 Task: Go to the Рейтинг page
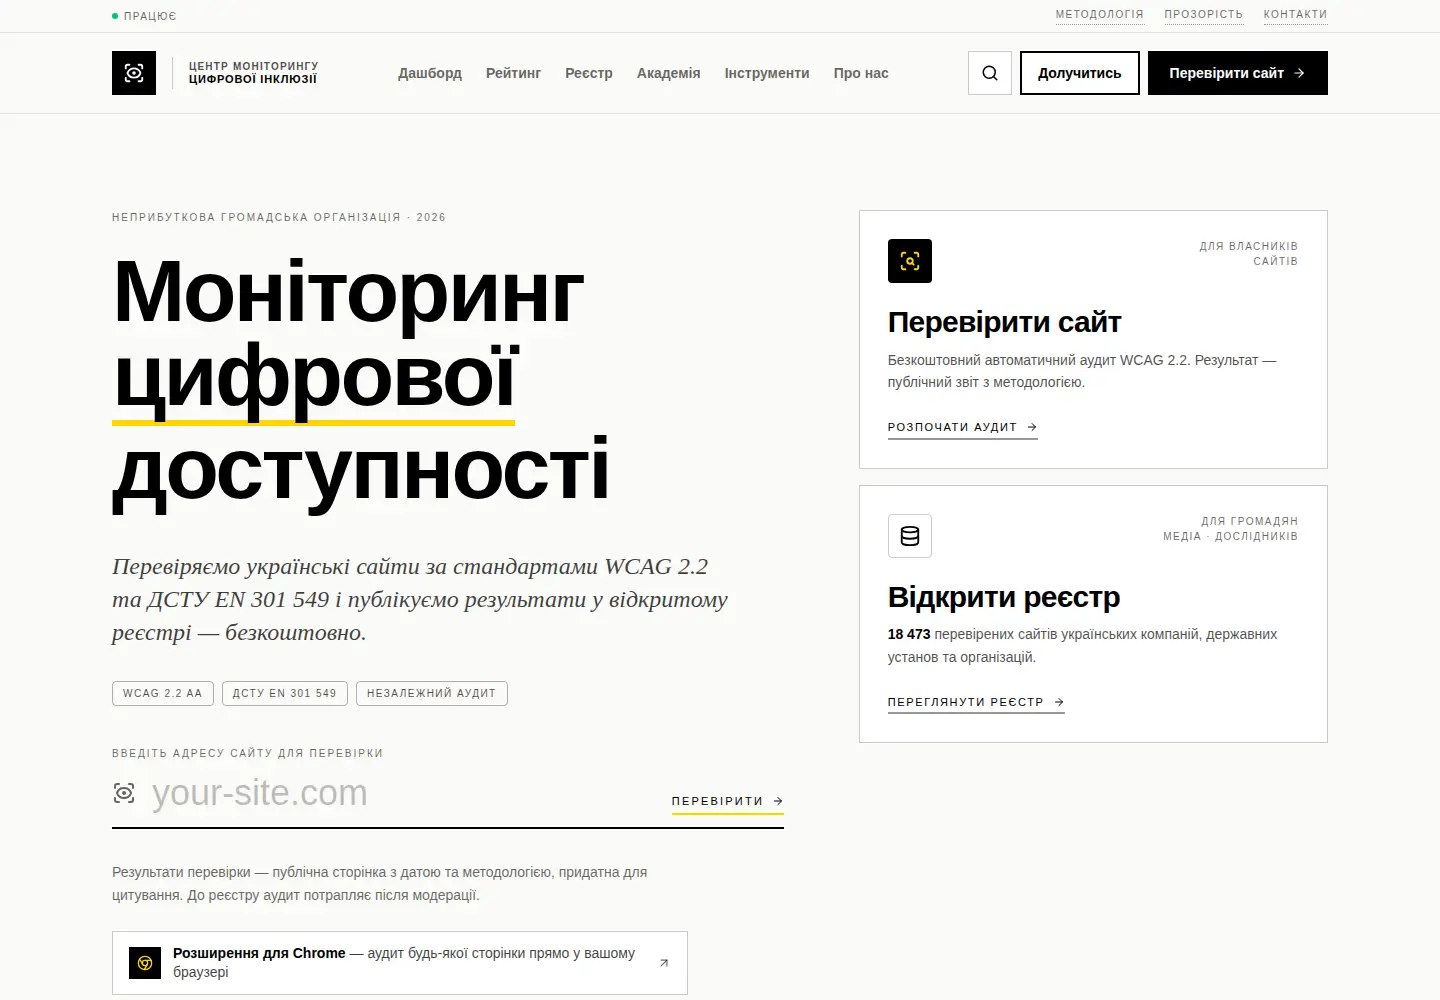pos(513,73)
